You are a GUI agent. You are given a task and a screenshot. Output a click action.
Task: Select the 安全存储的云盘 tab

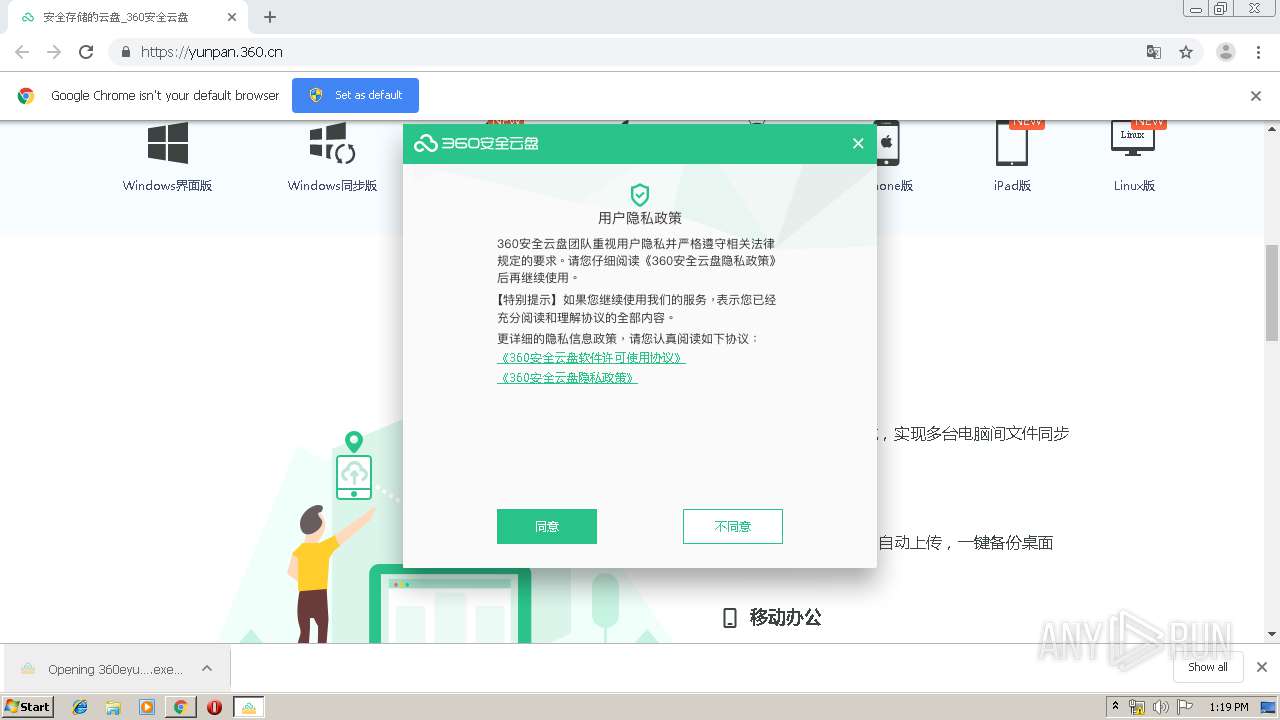(126, 17)
